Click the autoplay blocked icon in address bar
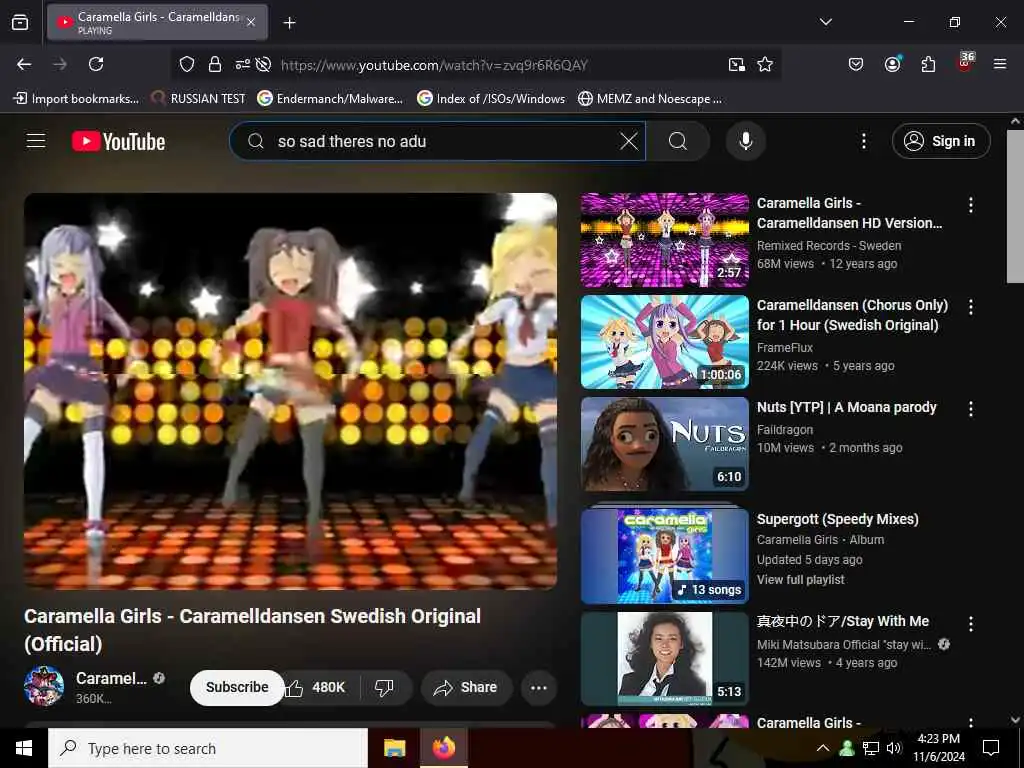The image size is (1024, 768). (x=264, y=64)
